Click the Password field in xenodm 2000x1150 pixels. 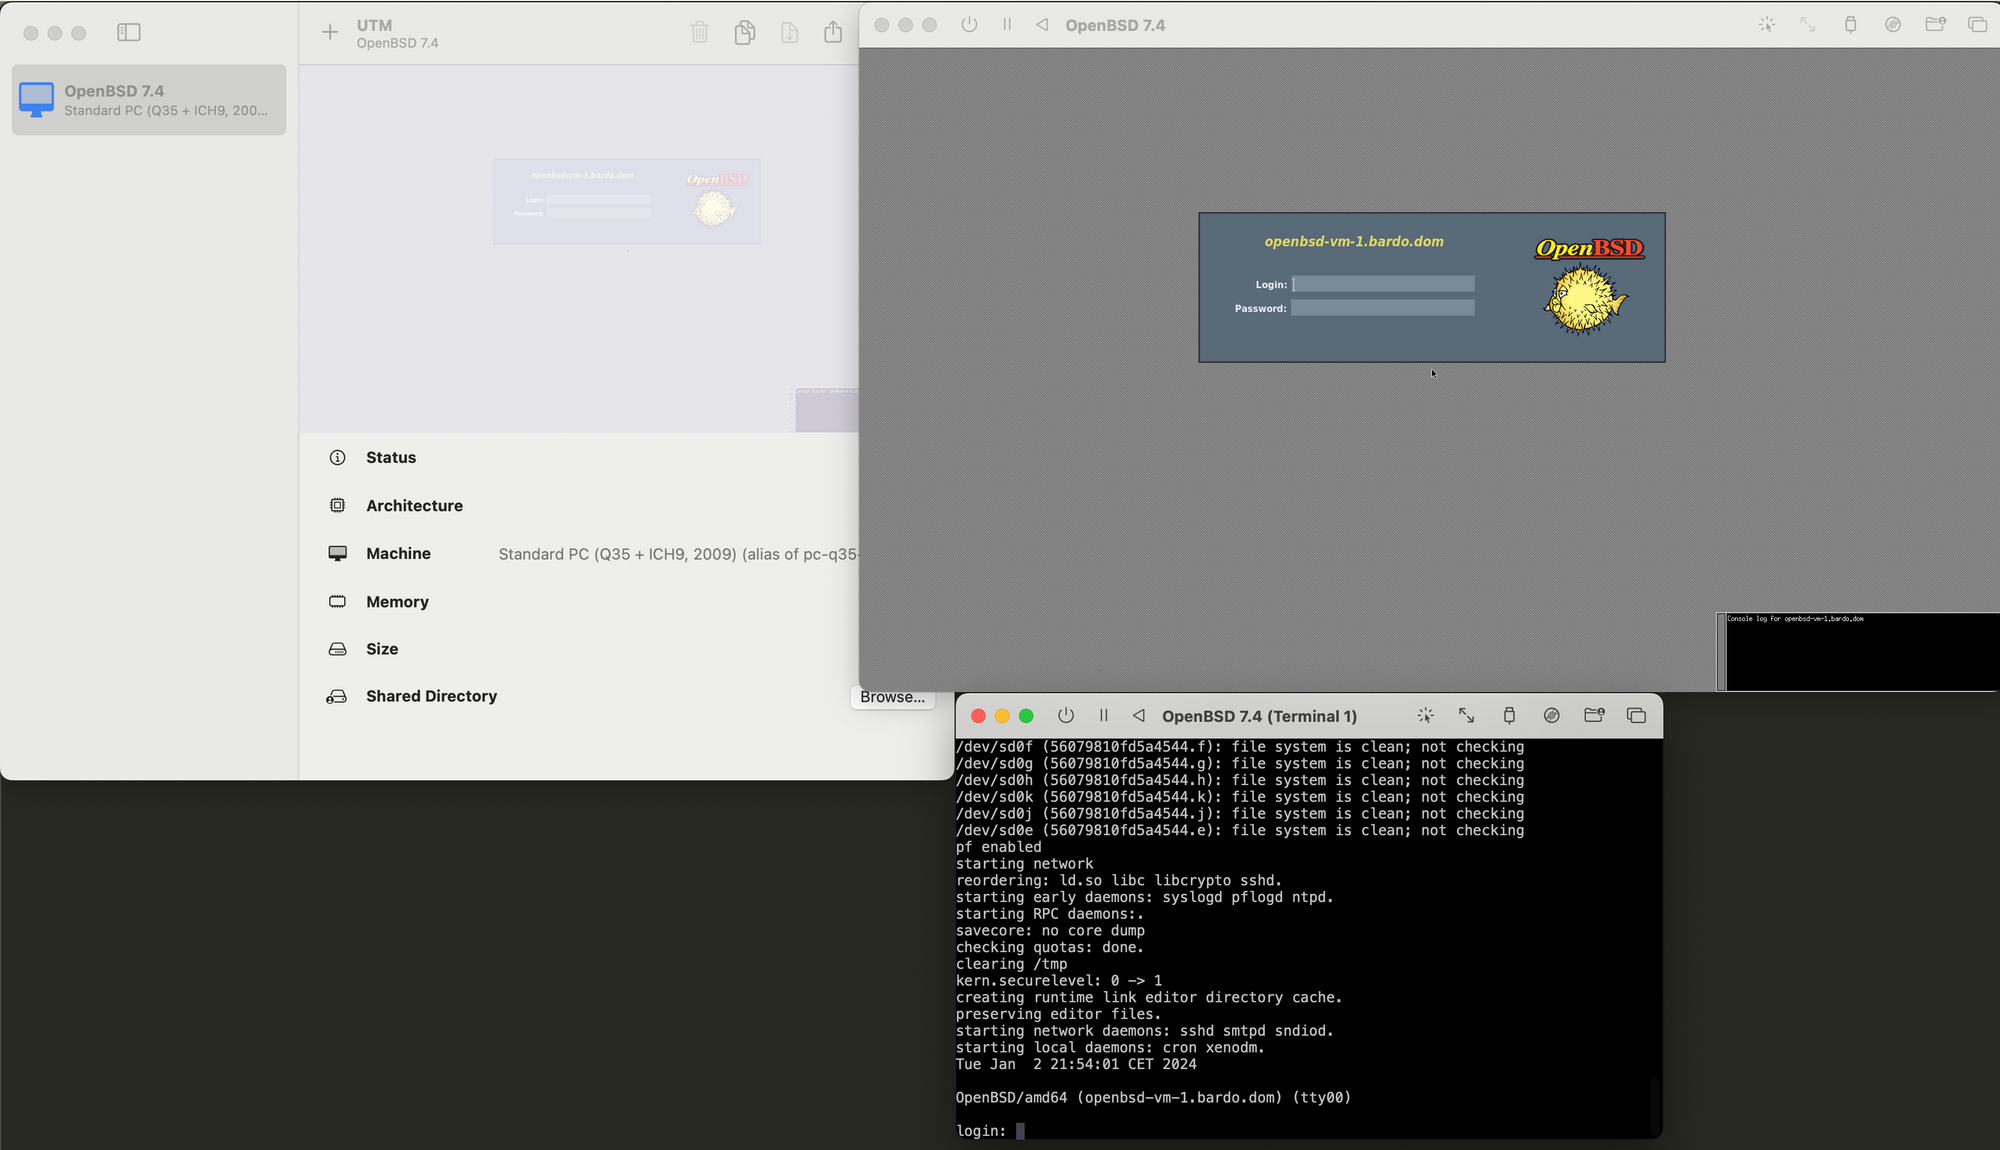pyautogui.click(x=1383, y=308)
